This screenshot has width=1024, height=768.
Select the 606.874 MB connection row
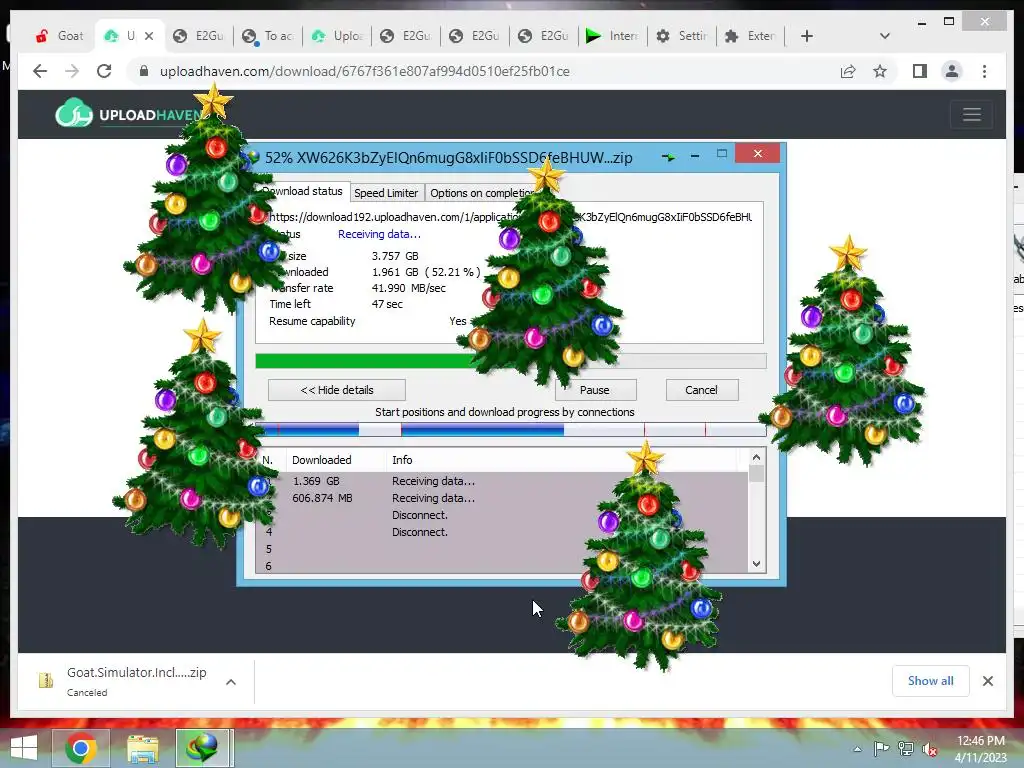503,498
